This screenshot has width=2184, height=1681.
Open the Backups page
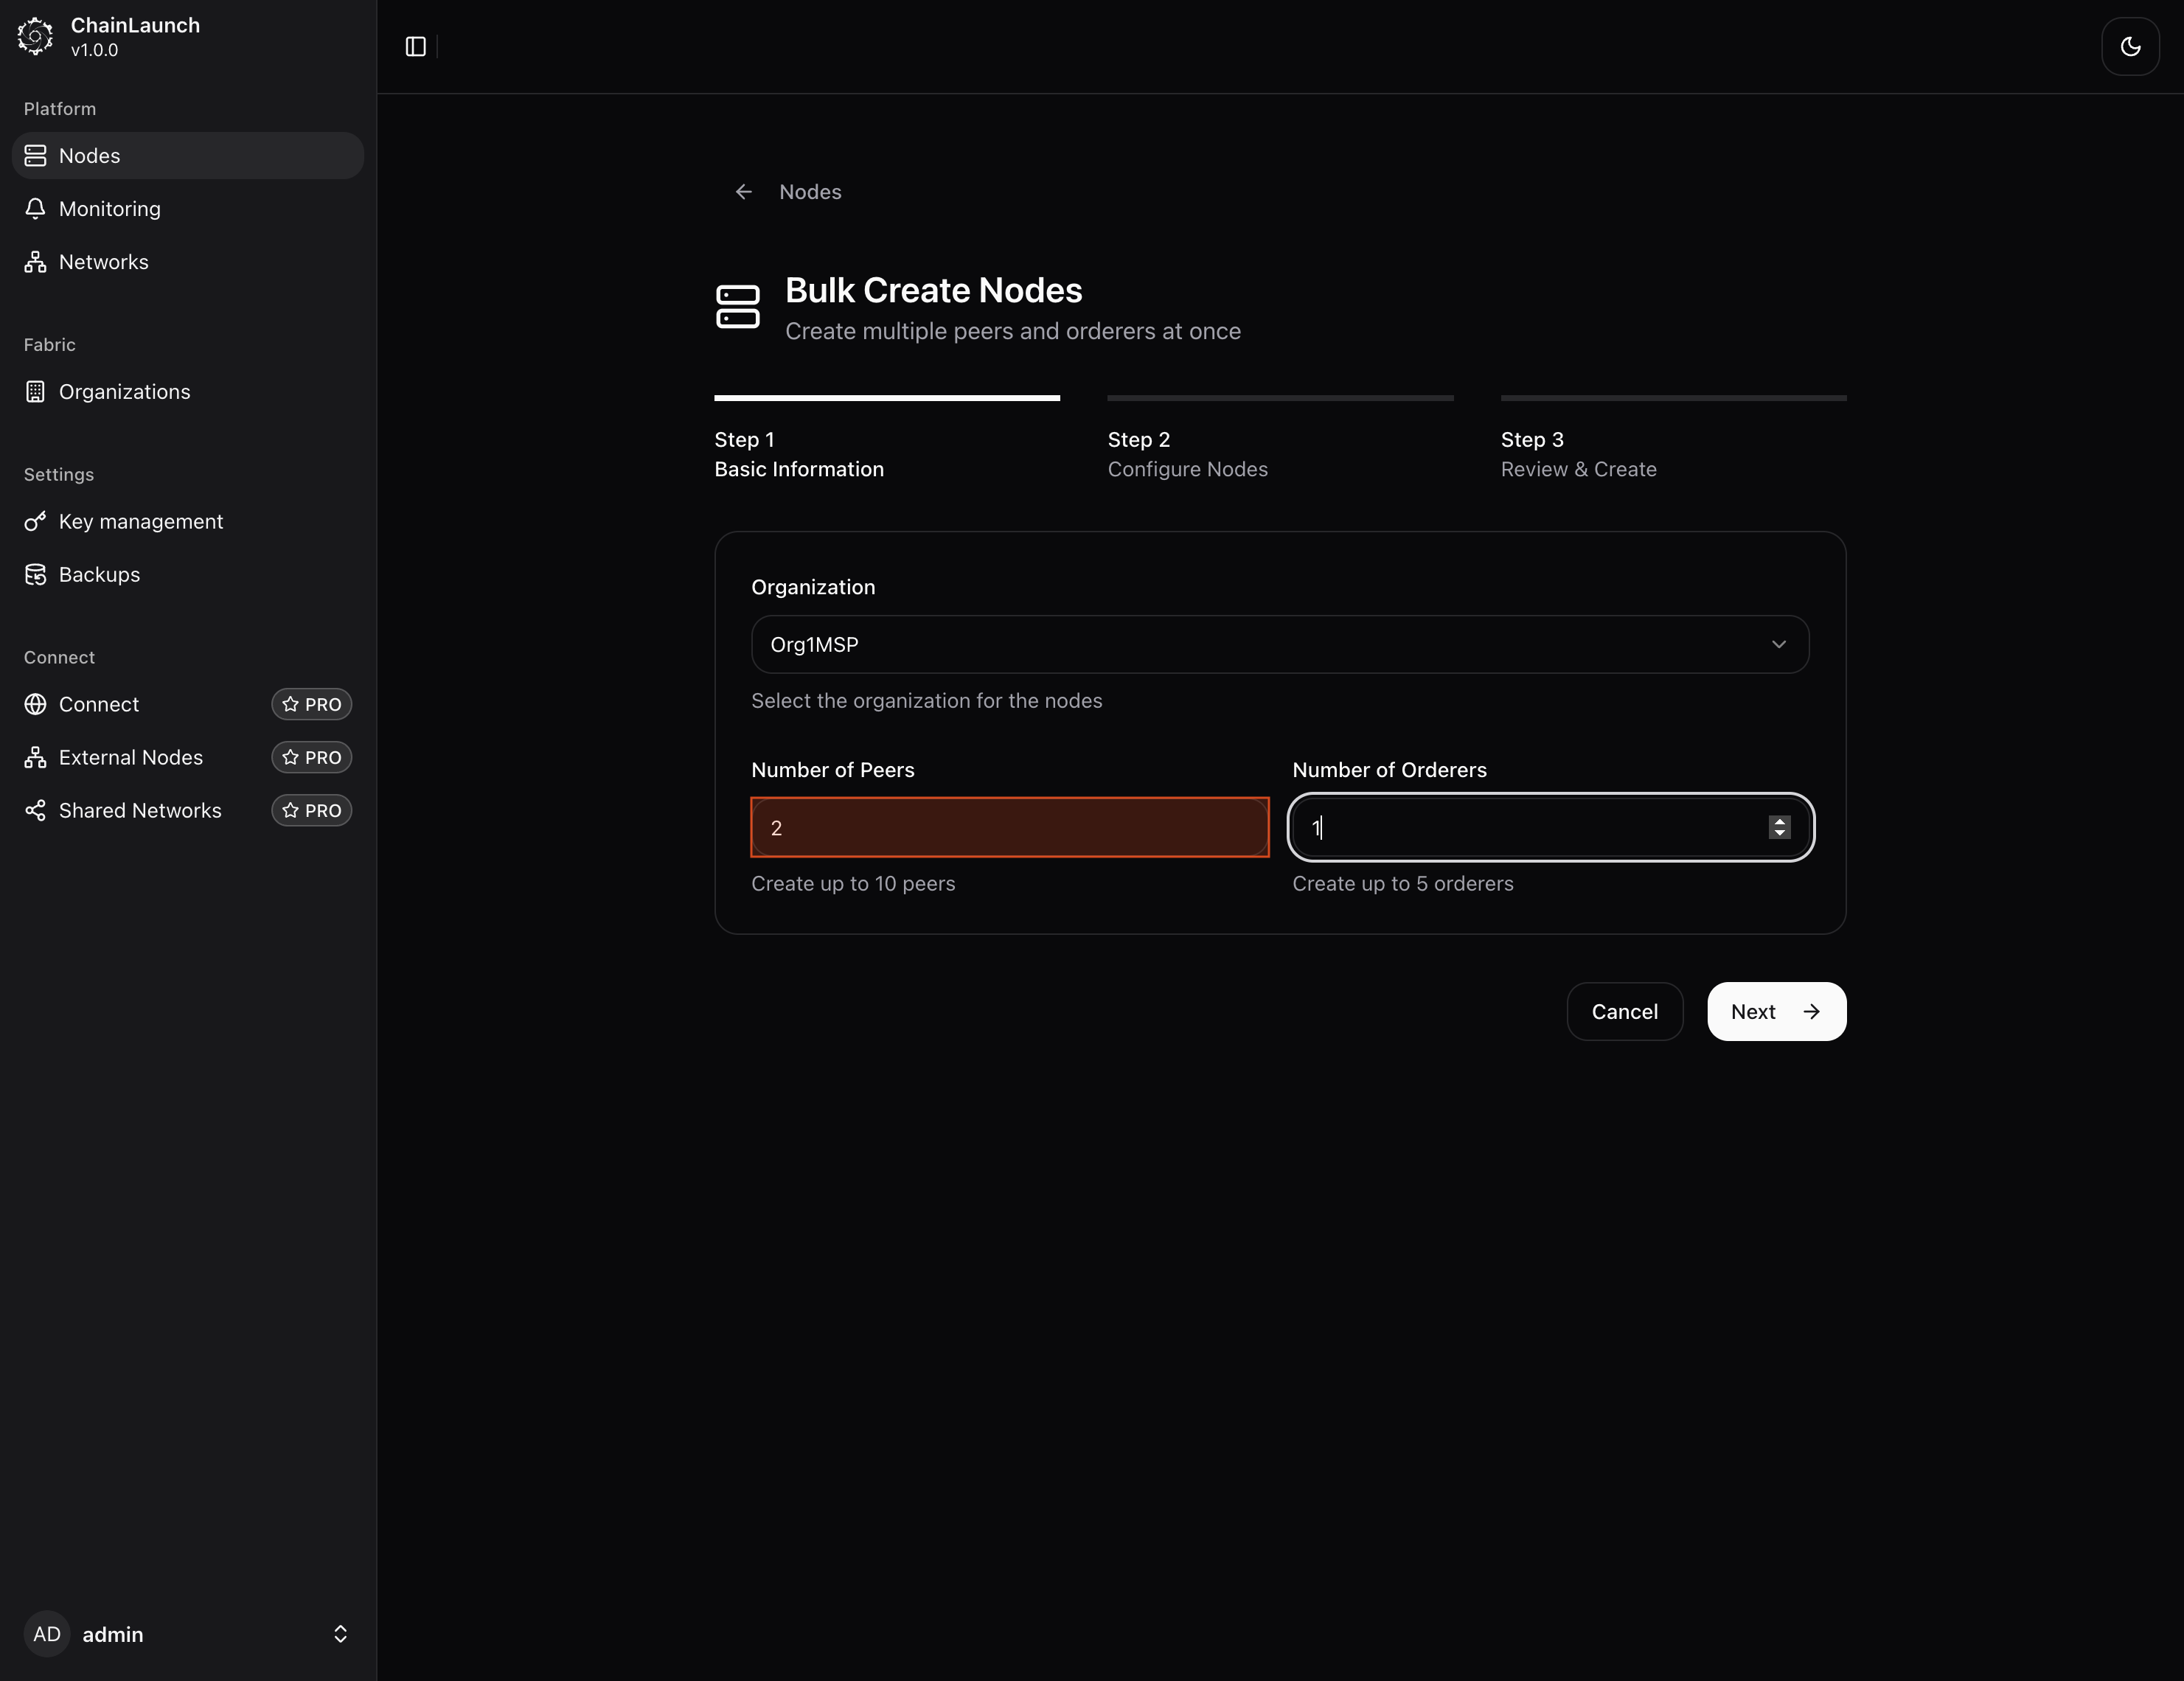coord(99,575)
